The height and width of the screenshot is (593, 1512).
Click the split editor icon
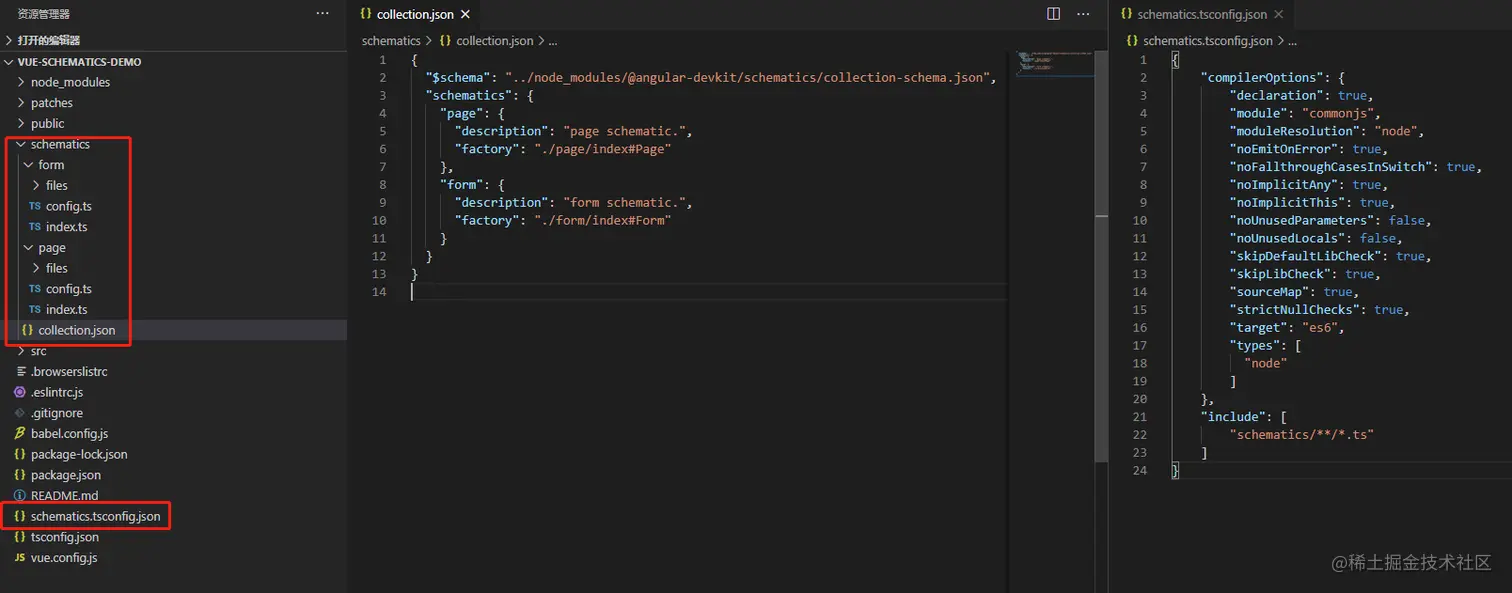point(1053,14)
